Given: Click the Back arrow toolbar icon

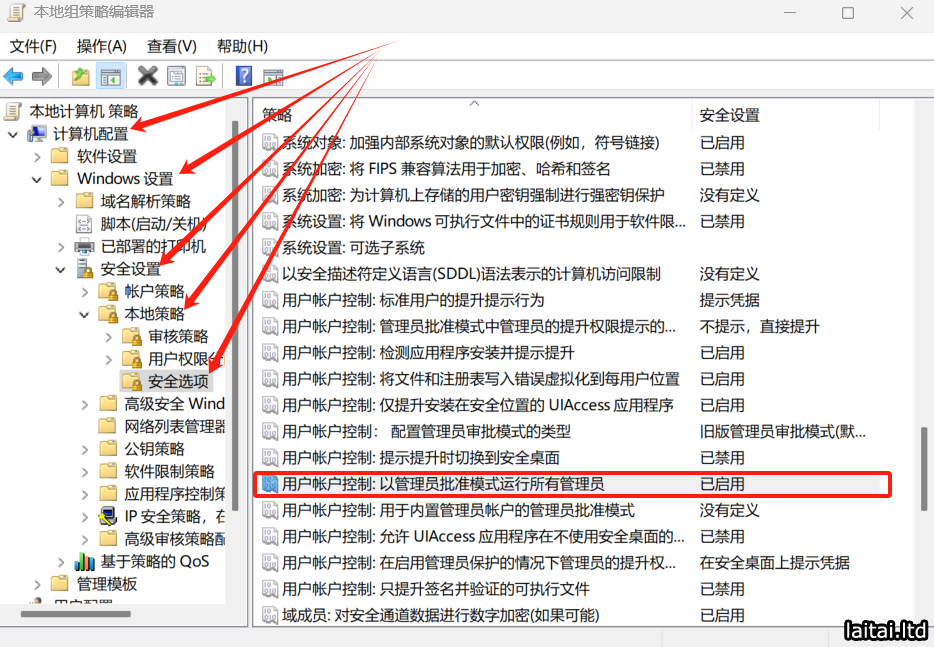Looking at the screenshot, I should coord(14,77).
